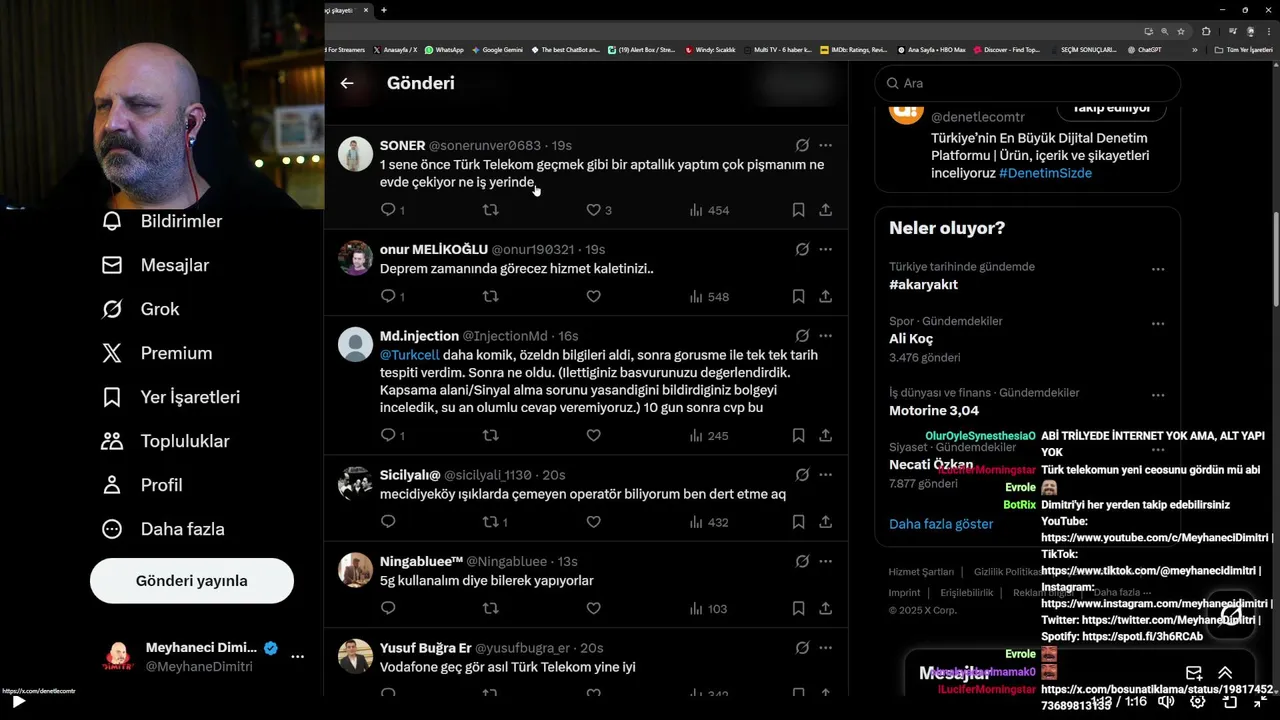Image resolution: width=1280 pixels, height=720 pixels.
Task: Open the #DenetimSizde hashtag link
Action: (1045, 173)
